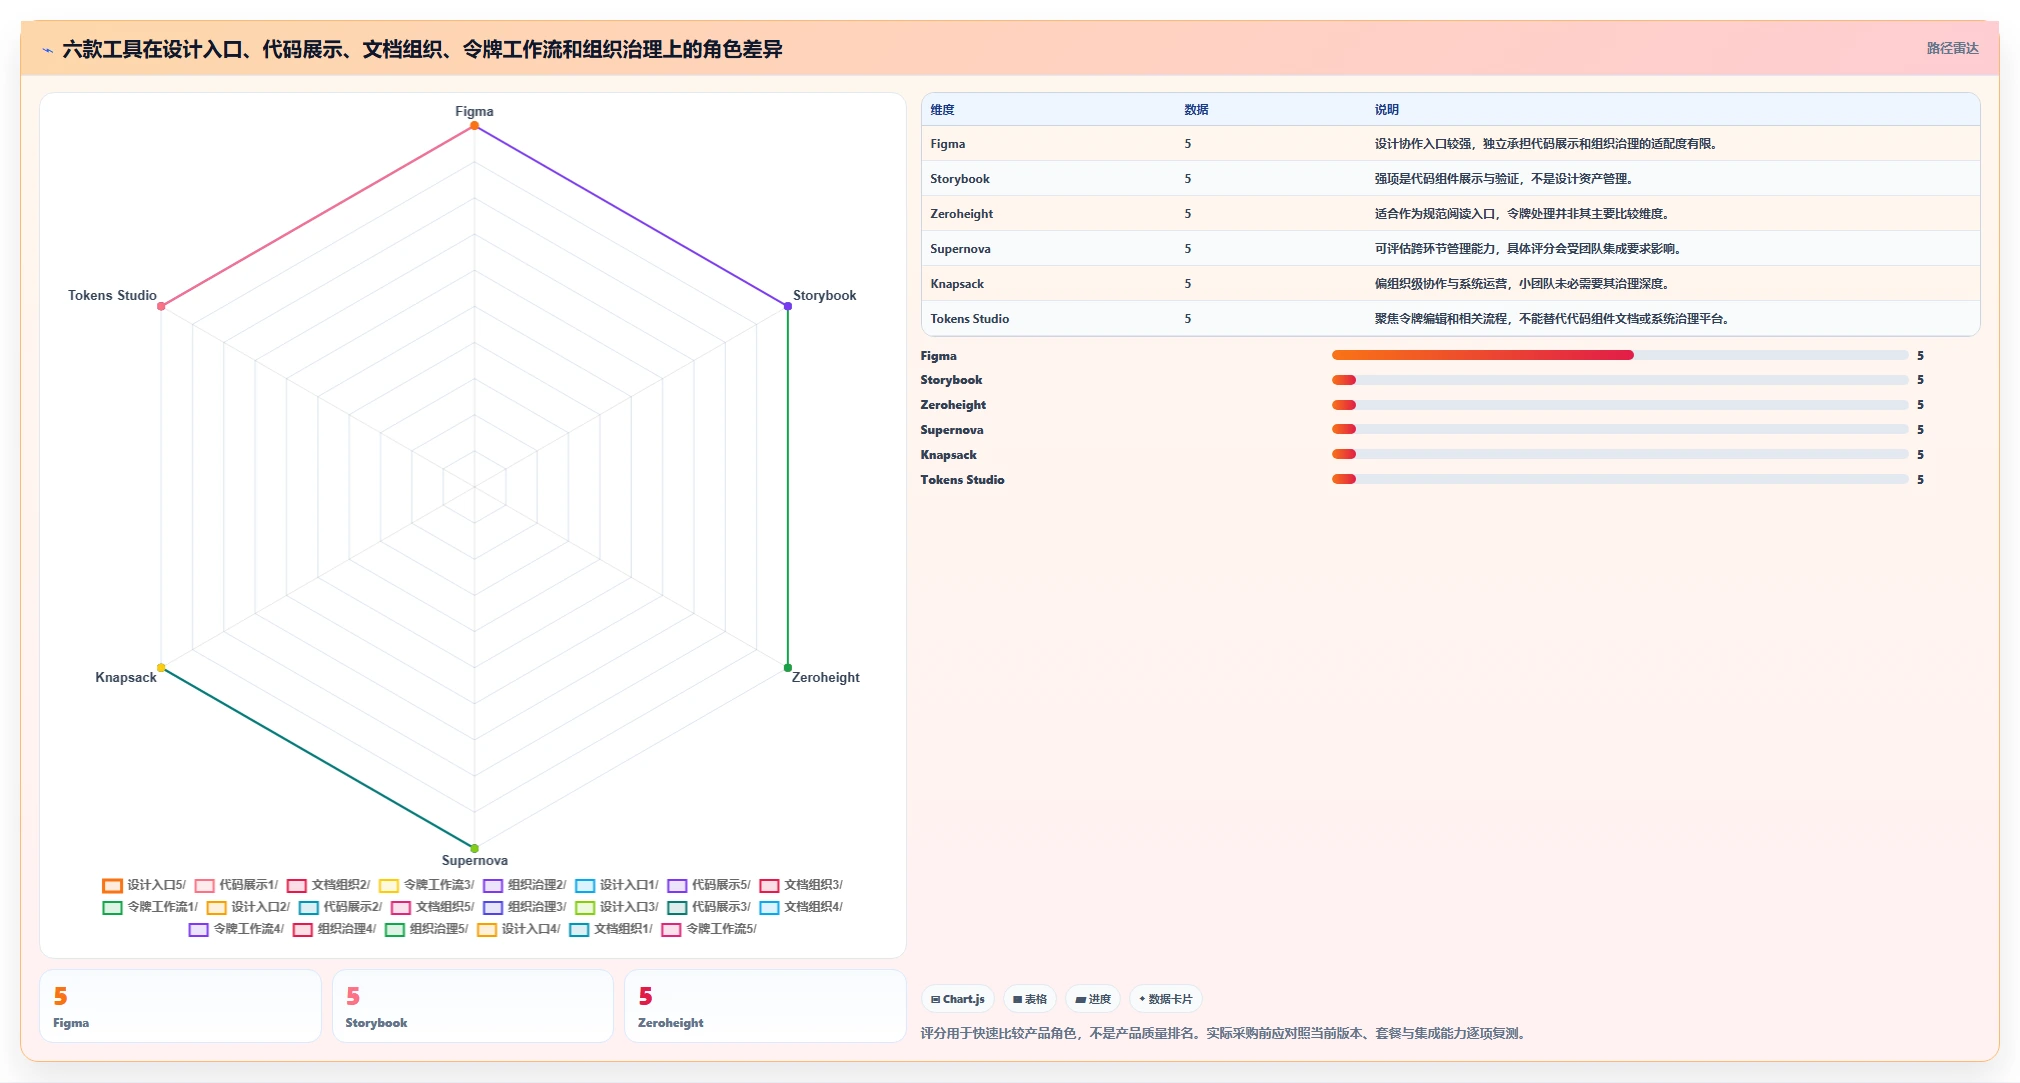
Task: Hide the 设计入口3/ dataset in legend
Action: click(617, 907)
